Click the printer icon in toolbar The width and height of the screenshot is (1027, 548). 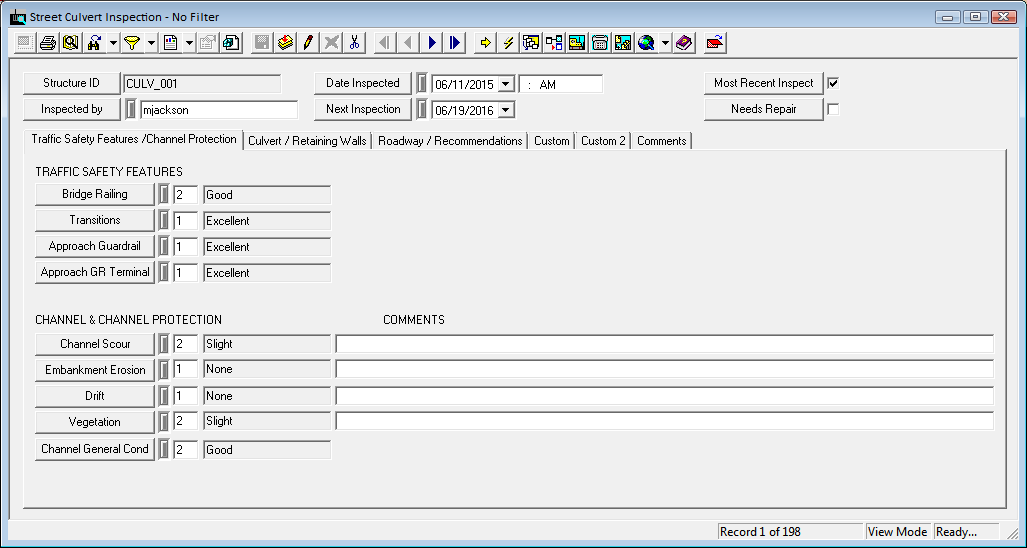(x=47, y=43)
